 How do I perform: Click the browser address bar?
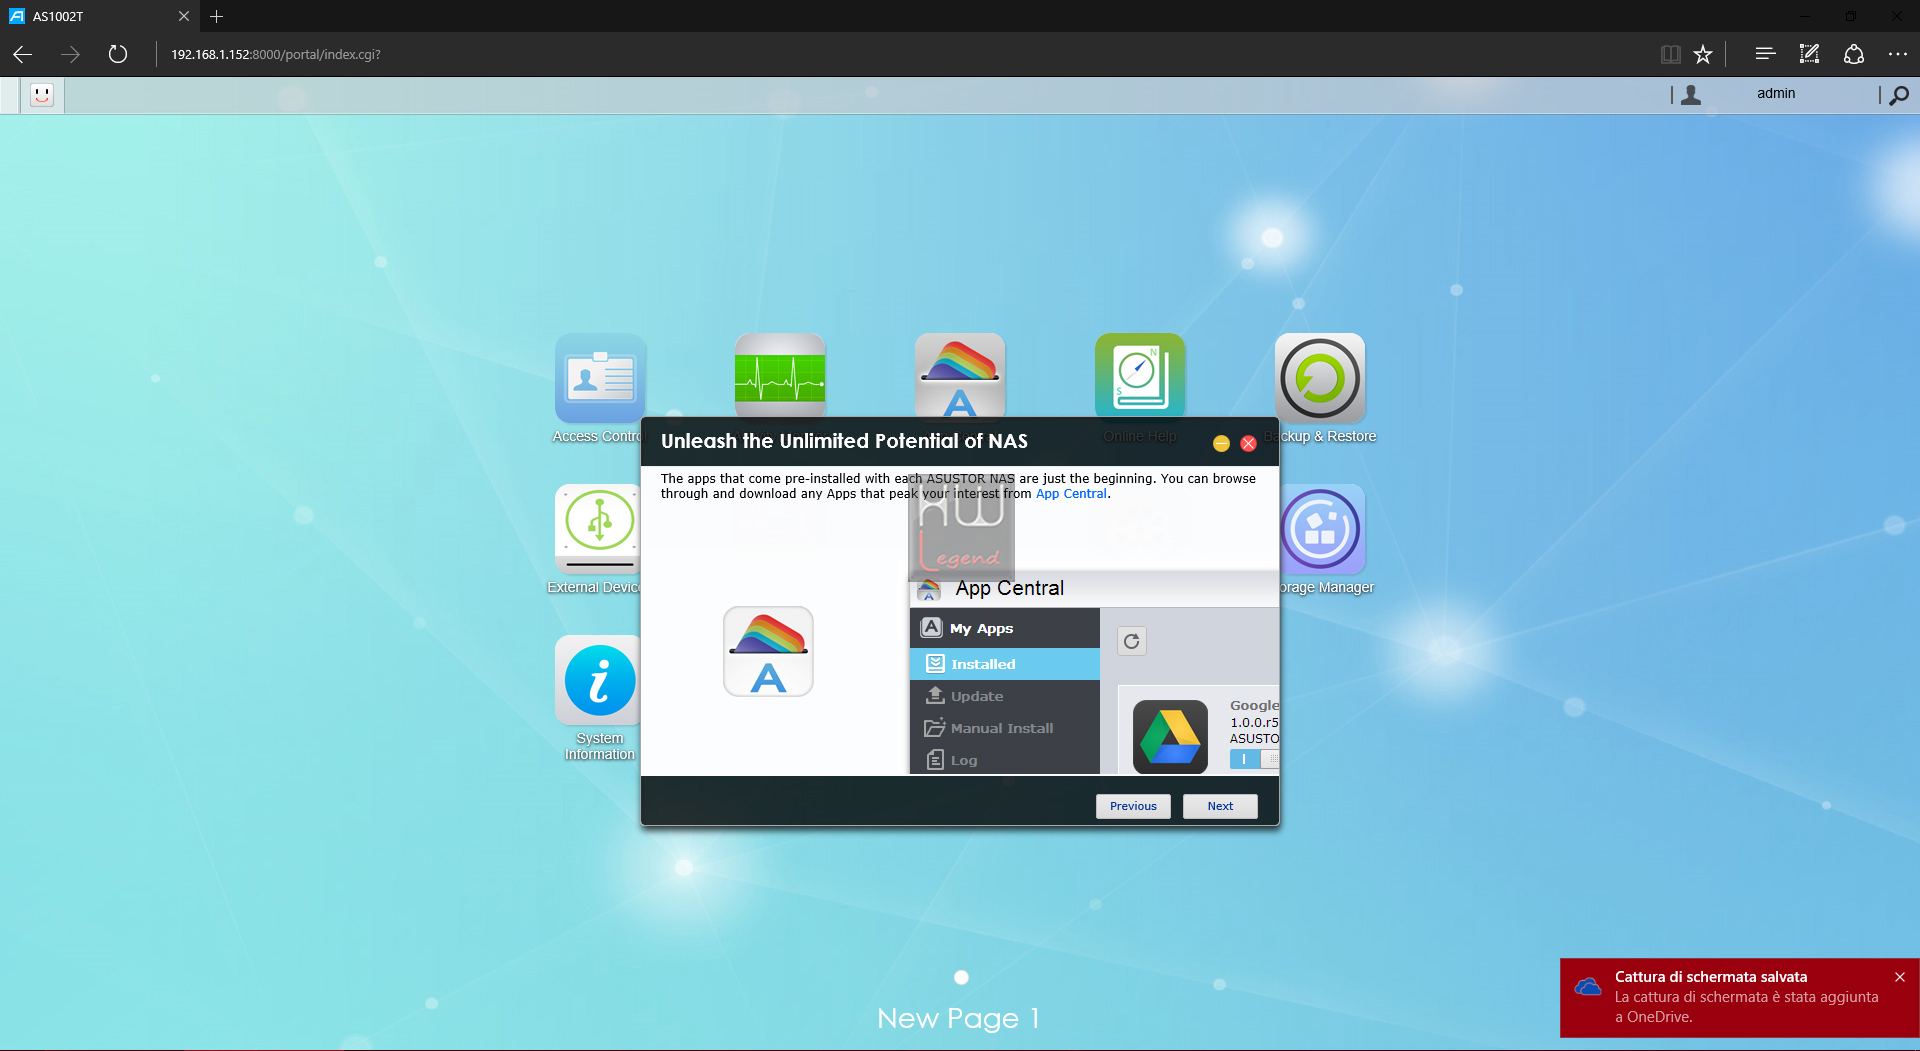point(900,54)
